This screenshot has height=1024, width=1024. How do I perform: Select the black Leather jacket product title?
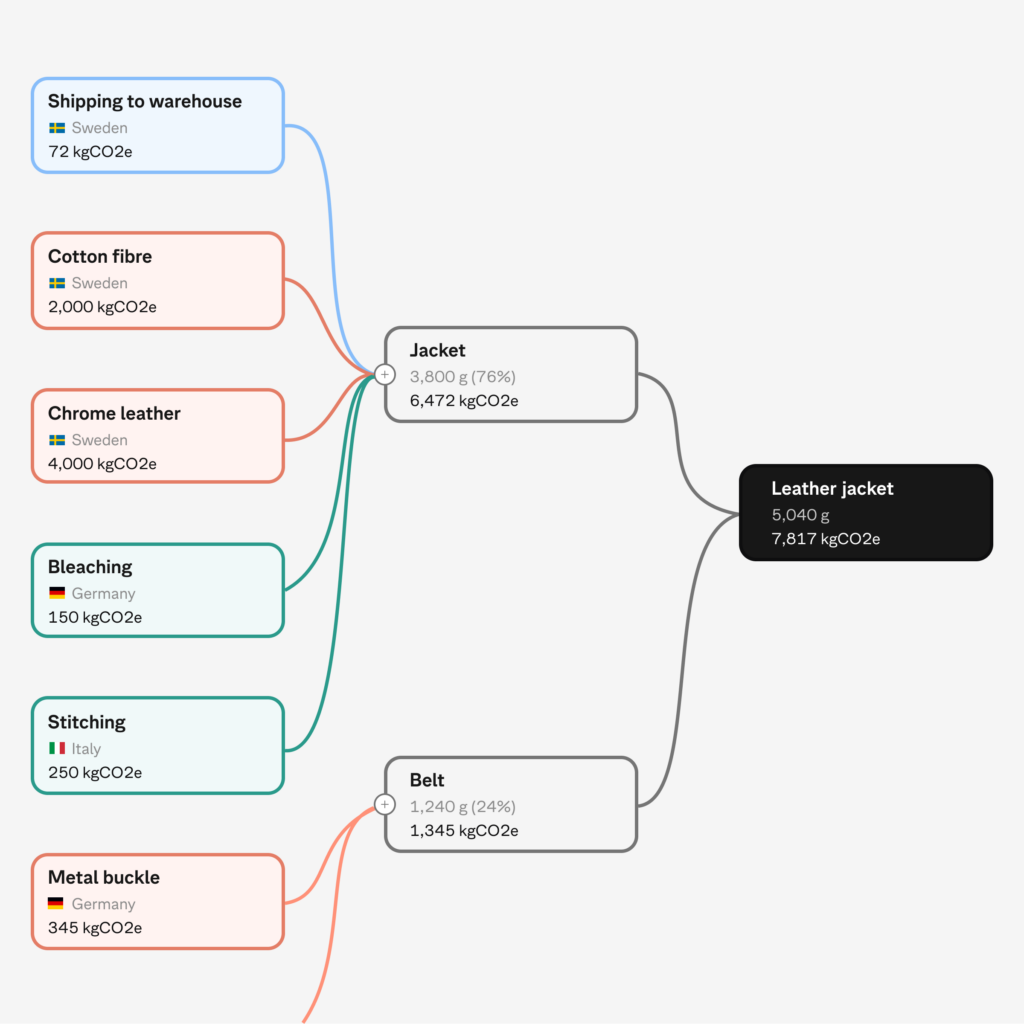tap(832, 489)
